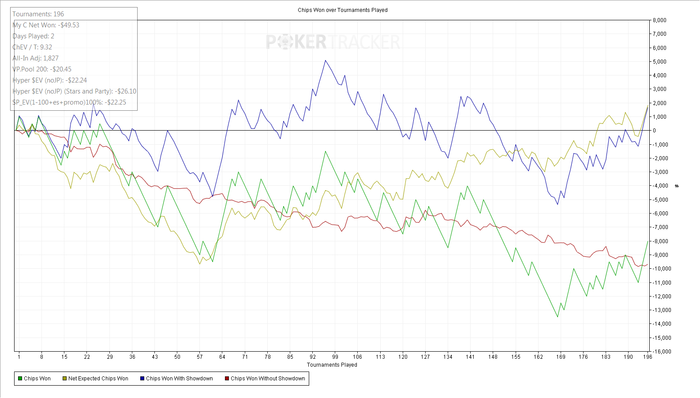
Task: Click the 'VP.Pool 200: -$20.45' stat
Action: [42, 69]
